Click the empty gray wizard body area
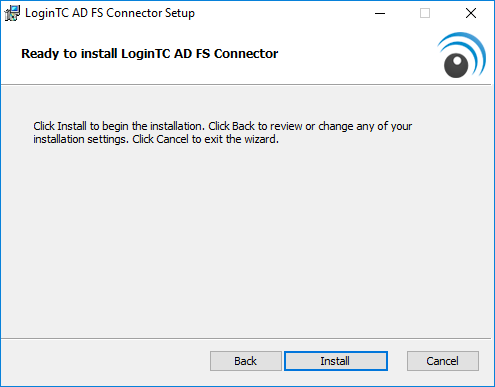The height and width of the screenshot is (387, 495). [x=247, y=240]
